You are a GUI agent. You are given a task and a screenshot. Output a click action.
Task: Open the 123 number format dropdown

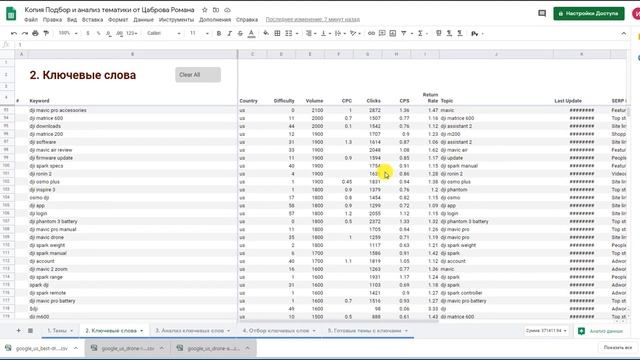[131, 33]
